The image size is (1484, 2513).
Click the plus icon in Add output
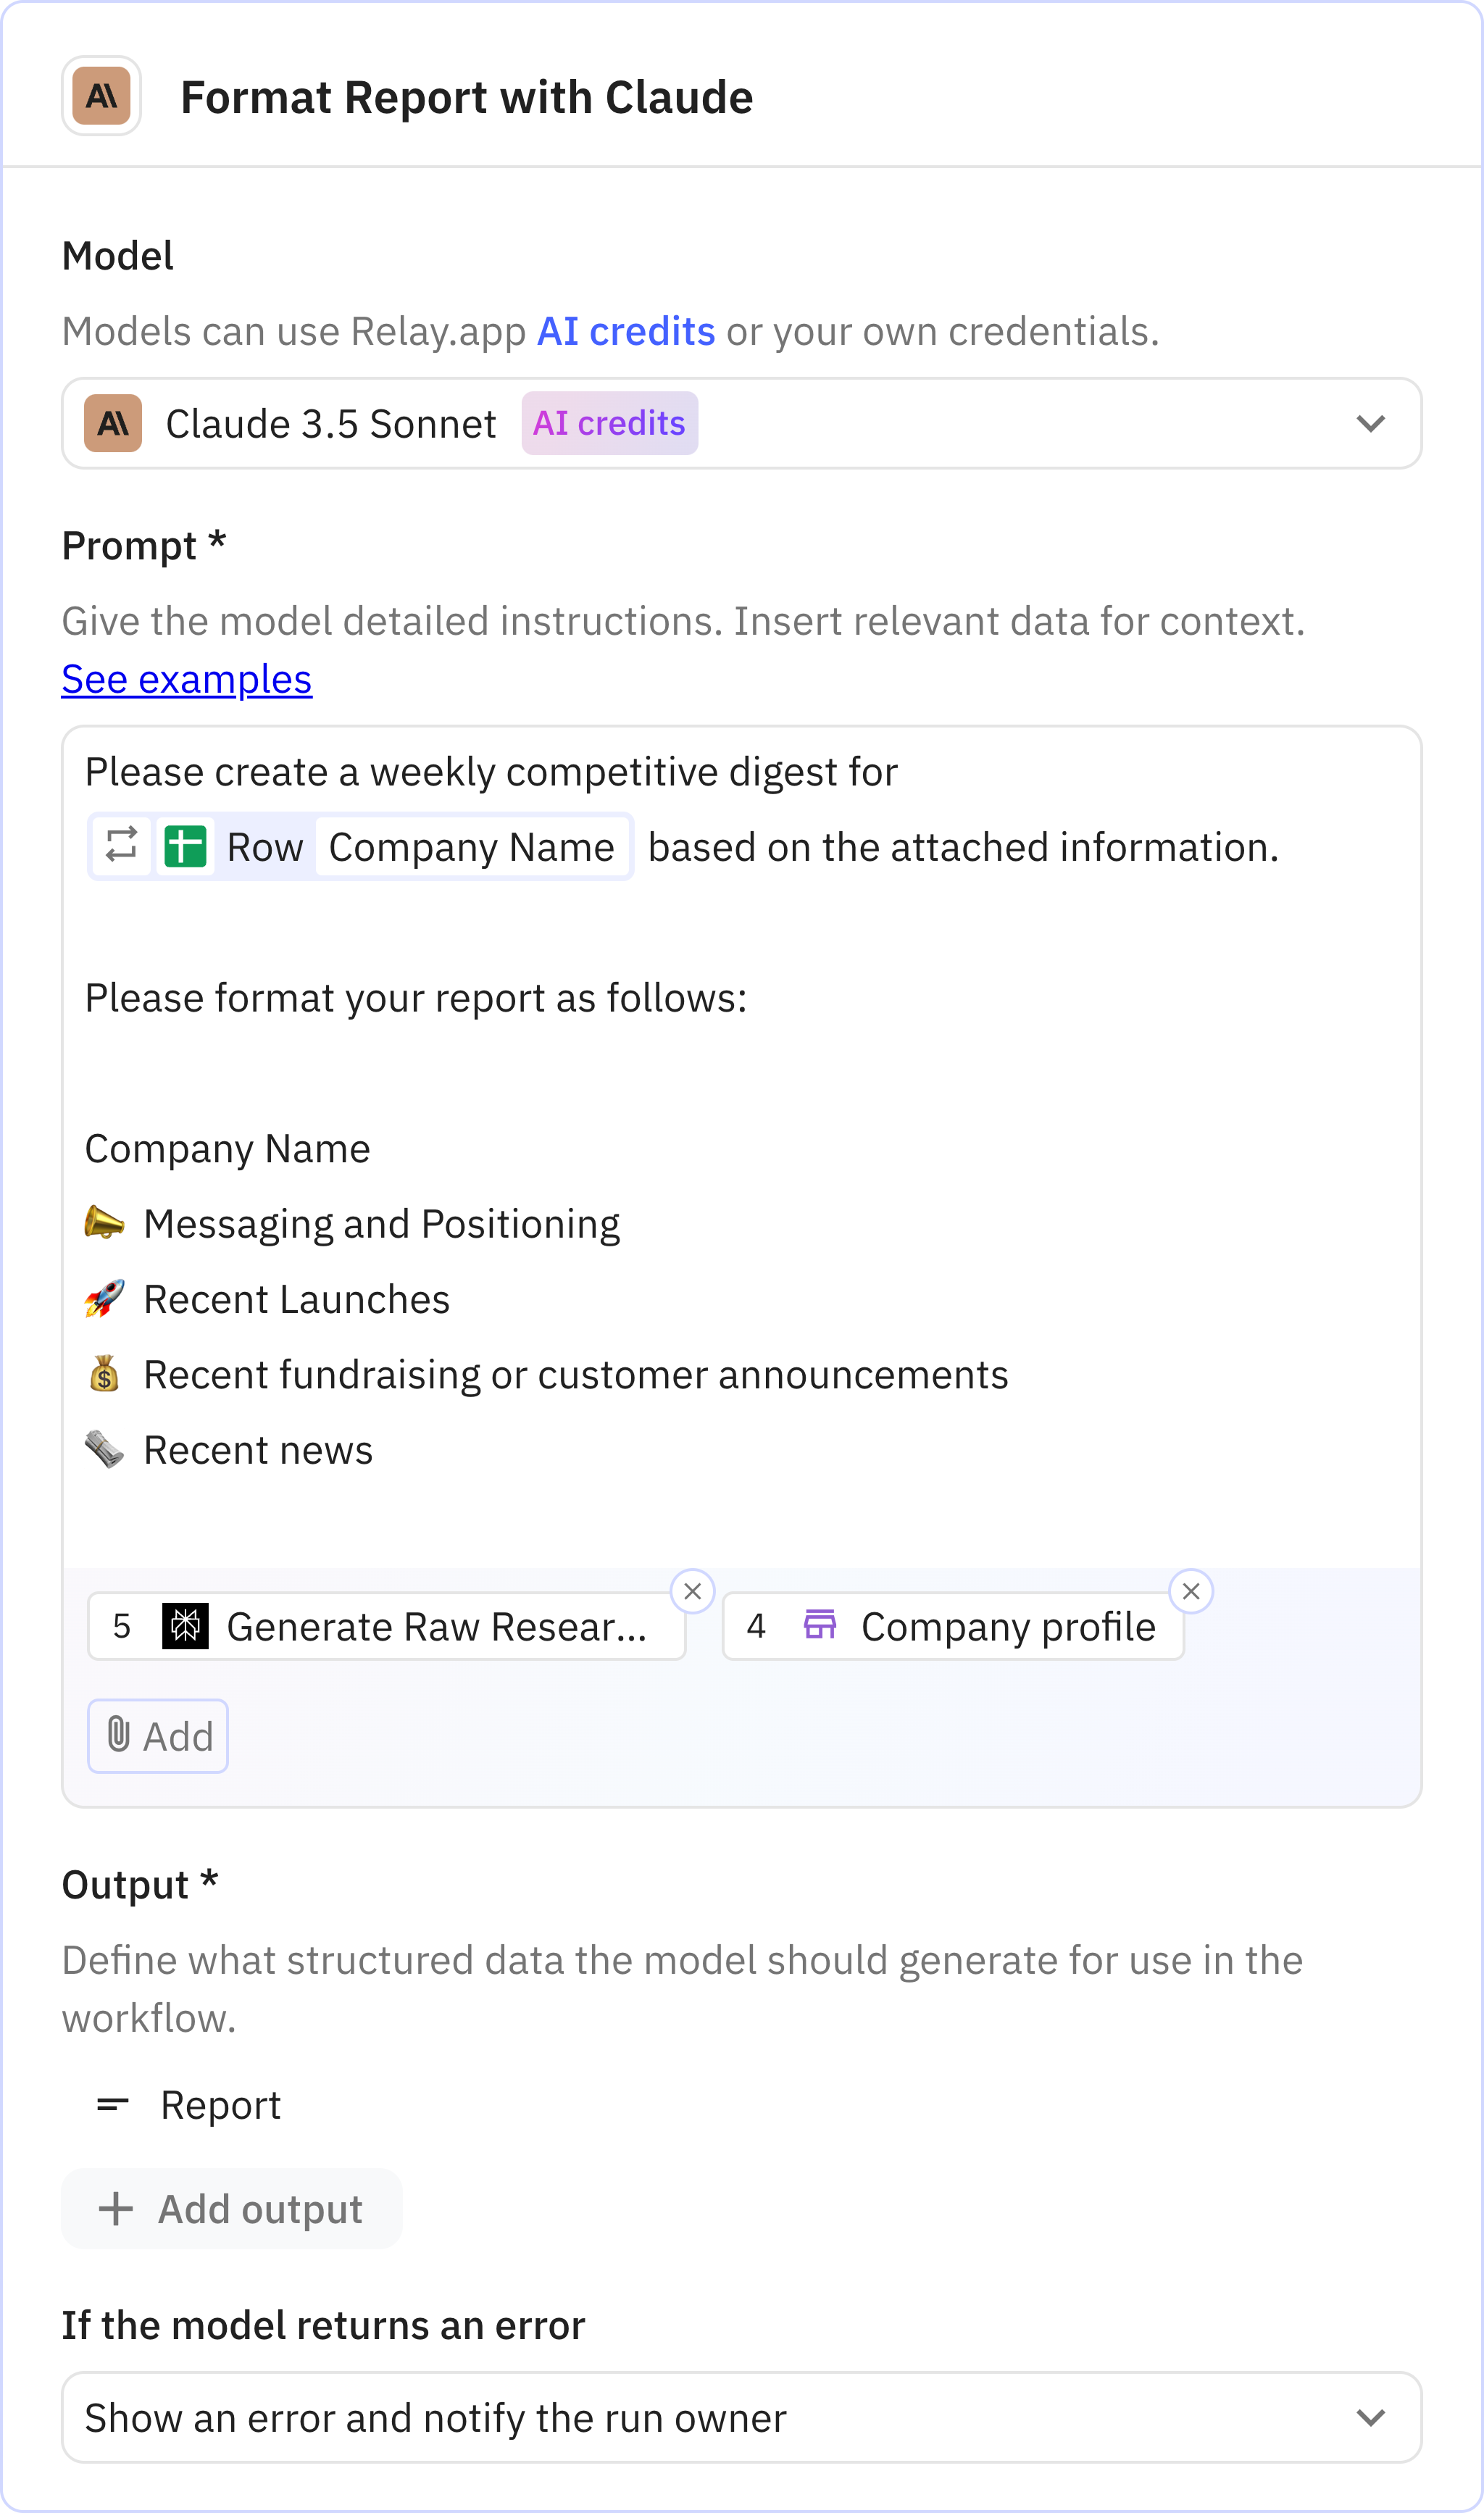tap(116, 2208)
